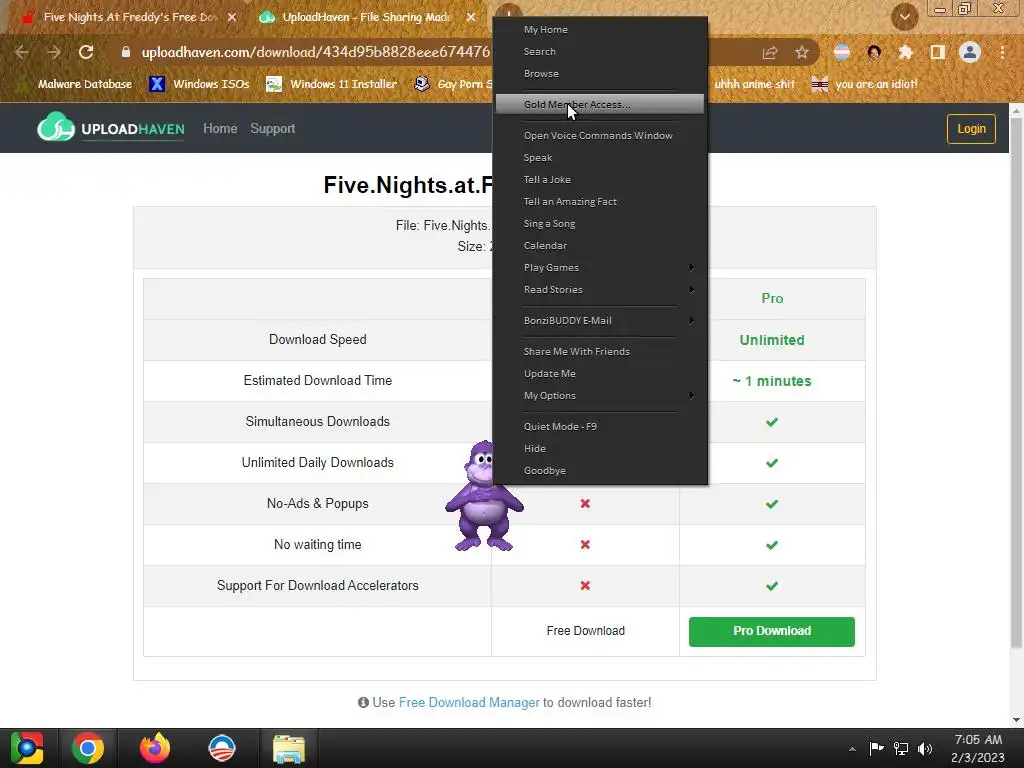The width and height of the screenshot is (1024, 768).
Task: Open the 'you are an idiot!' bookmark
Action: [x=865, y=84]
